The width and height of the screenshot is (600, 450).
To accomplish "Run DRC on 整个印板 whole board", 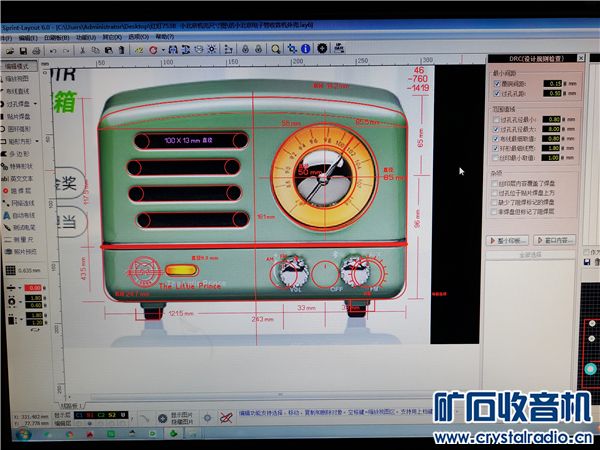I will point(508,240).
